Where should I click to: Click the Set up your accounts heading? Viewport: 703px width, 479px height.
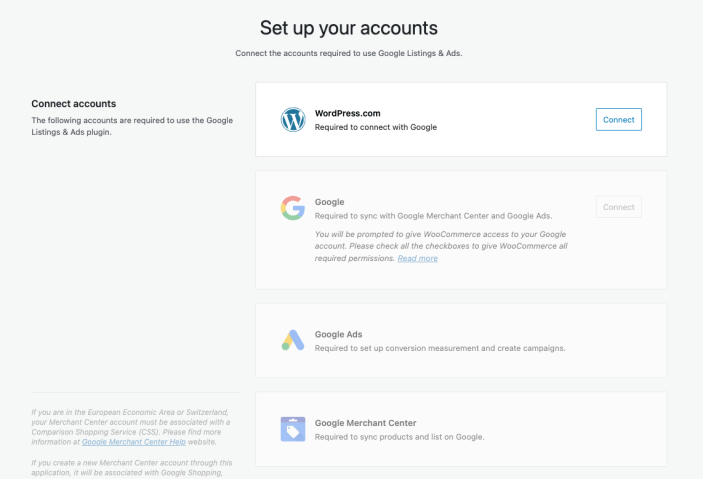click(349, 28)
